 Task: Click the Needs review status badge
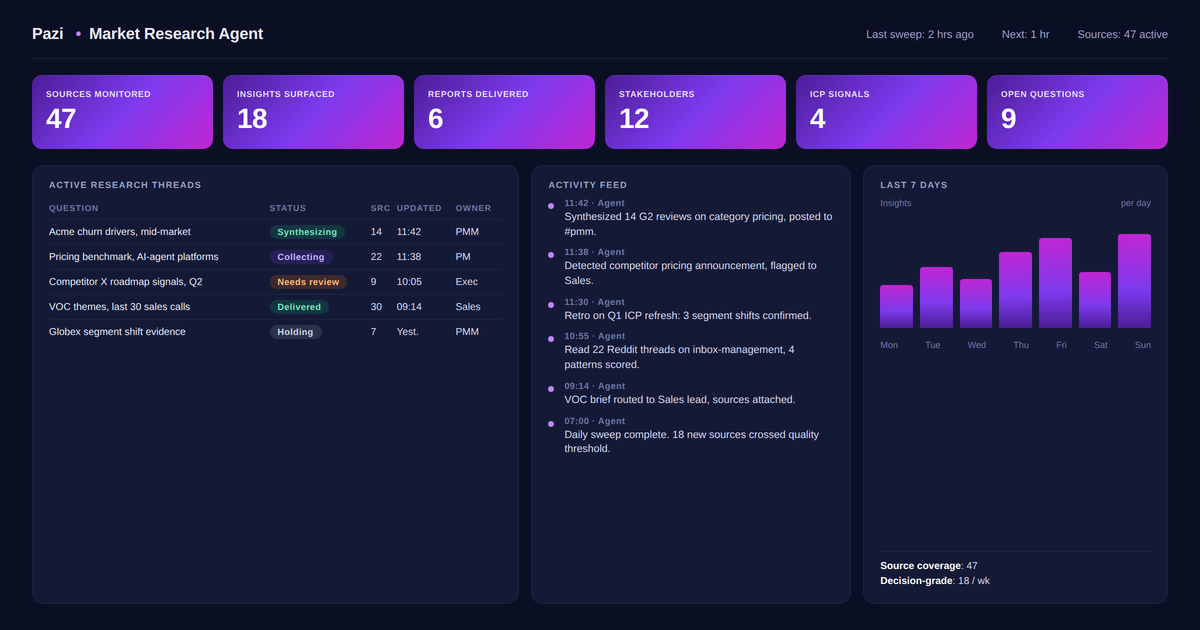tap(308, 282)
